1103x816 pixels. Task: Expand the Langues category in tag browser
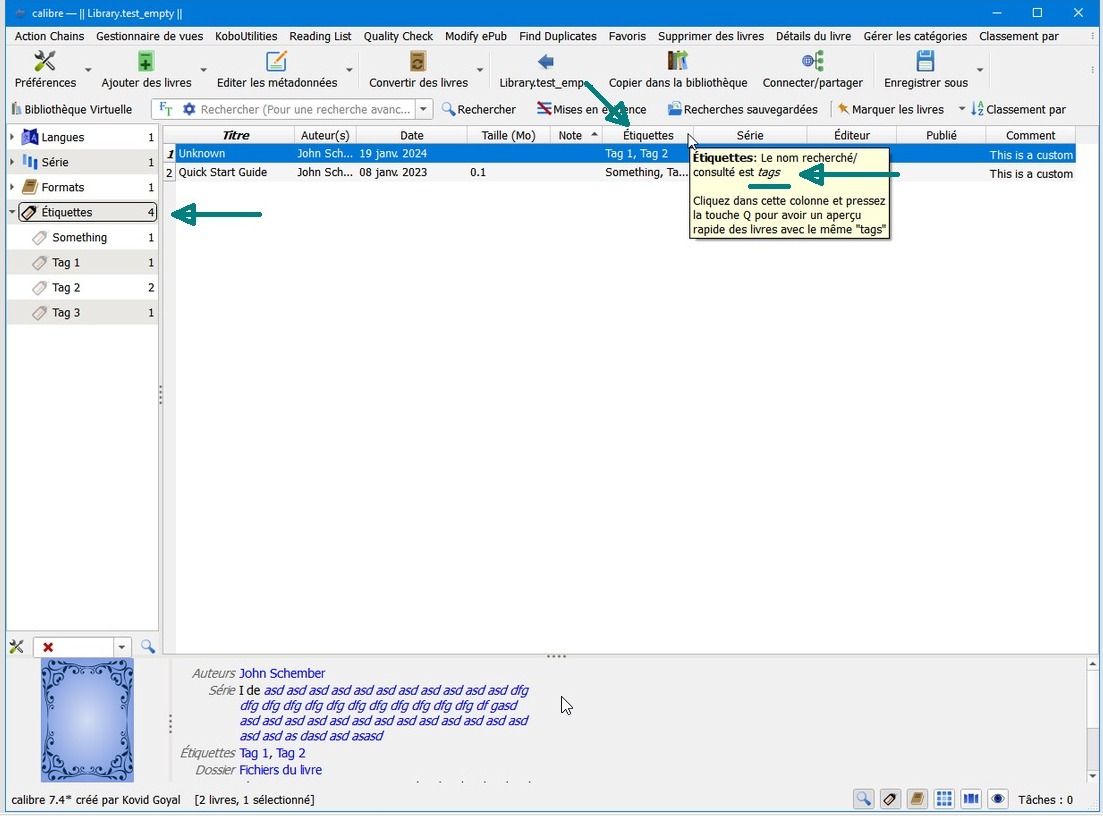tap(12, 137)
